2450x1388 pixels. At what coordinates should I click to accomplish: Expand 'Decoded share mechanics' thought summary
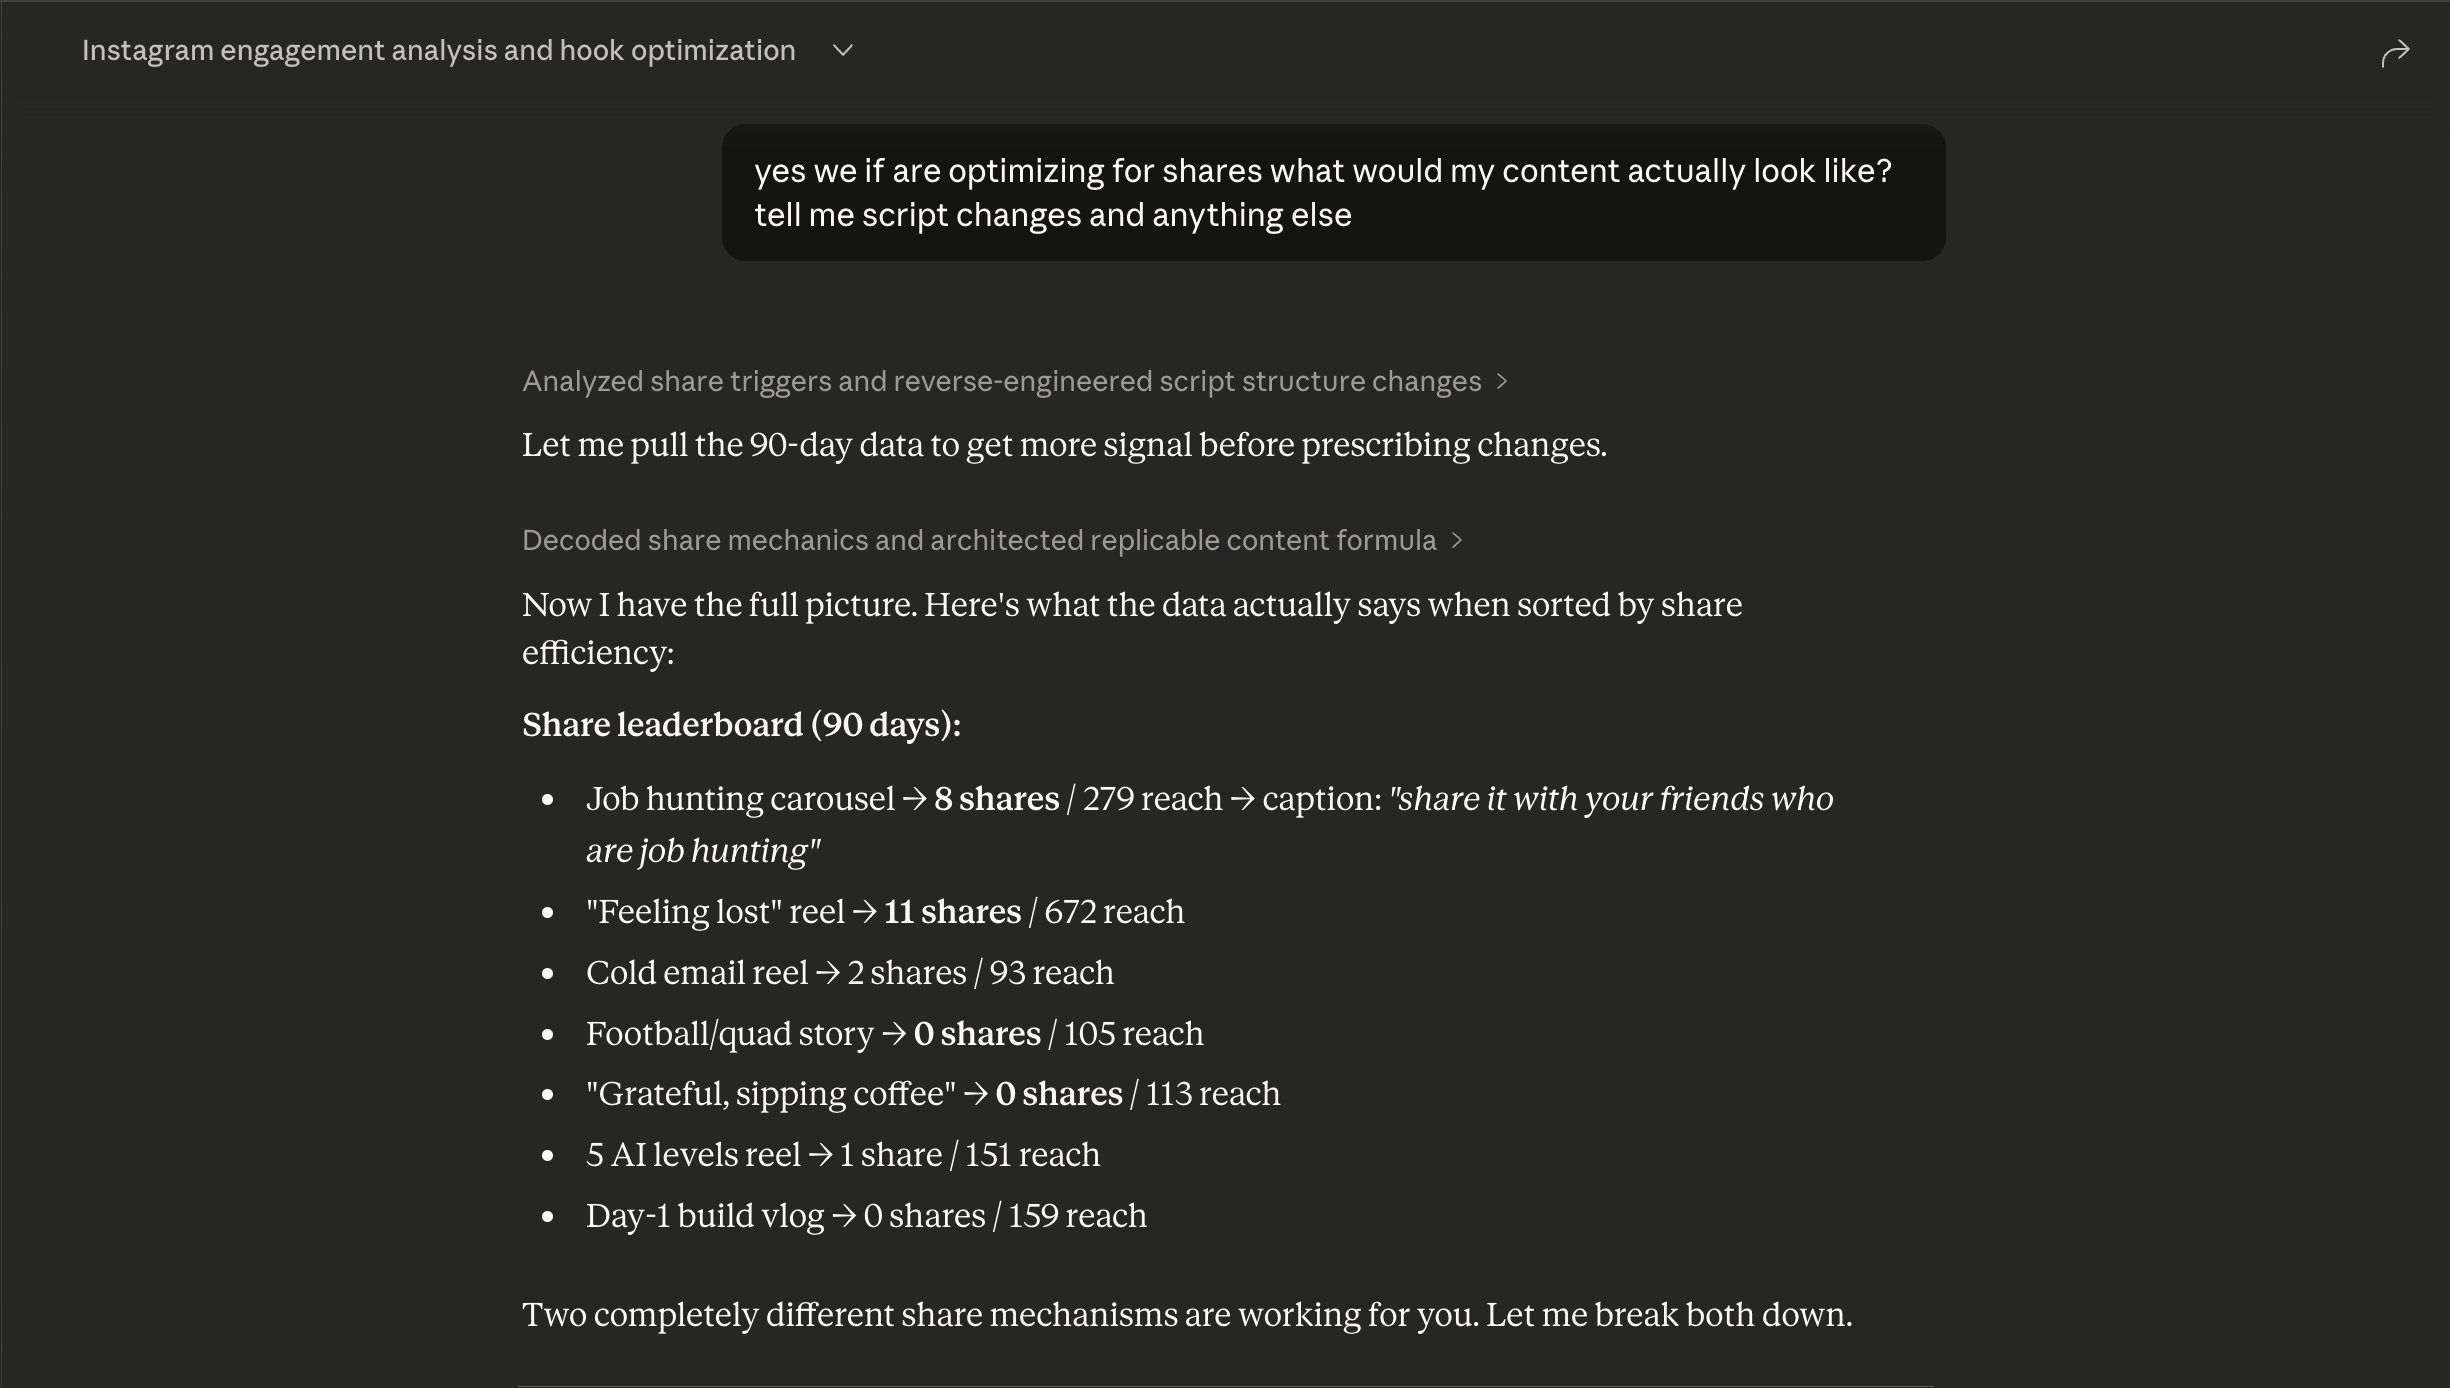(x=978, y=540)
